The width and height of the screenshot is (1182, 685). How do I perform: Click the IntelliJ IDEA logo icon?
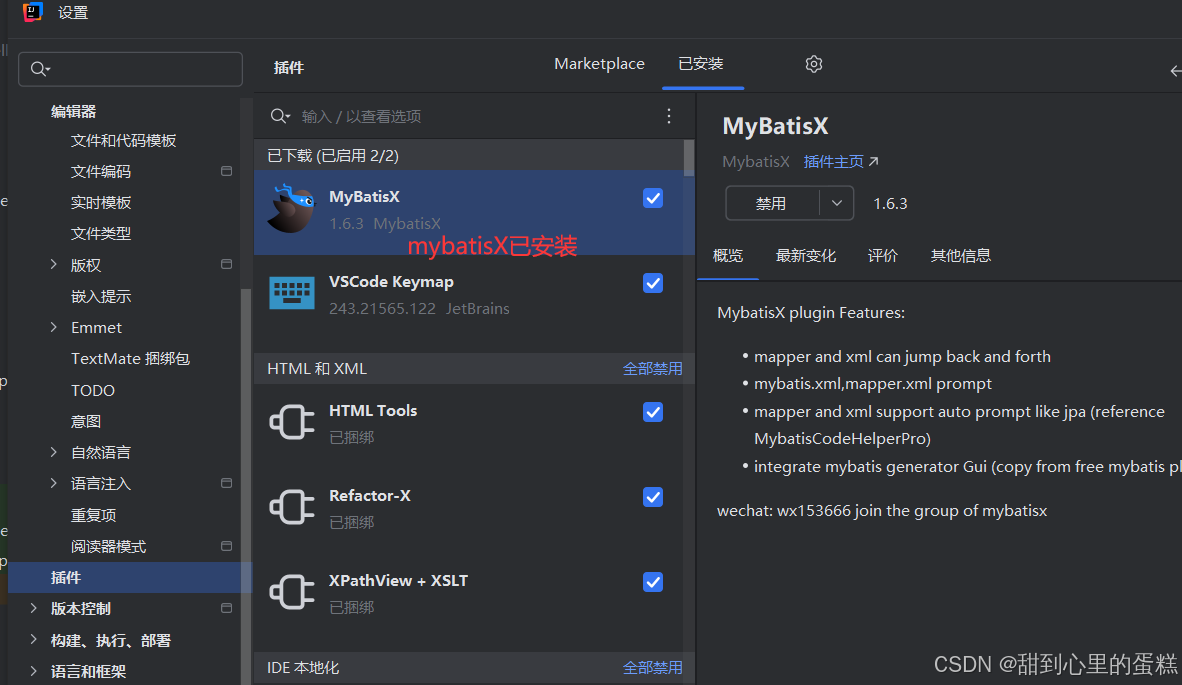coord(32,12)
